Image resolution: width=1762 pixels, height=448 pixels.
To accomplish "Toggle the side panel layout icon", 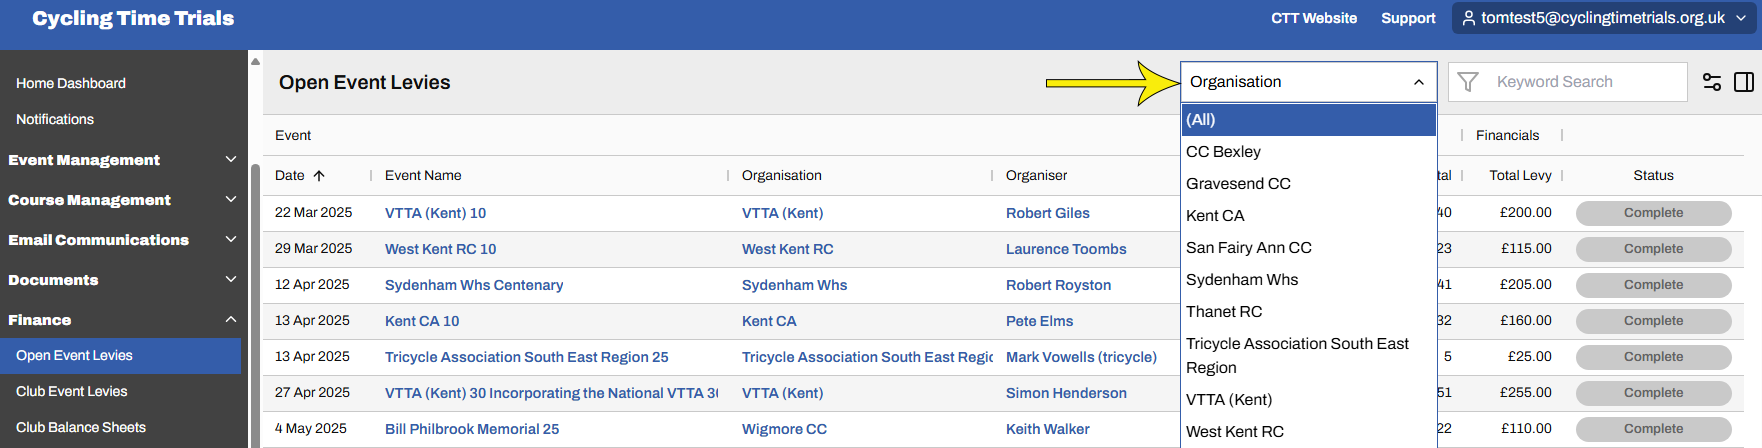I will (1744, 82).
